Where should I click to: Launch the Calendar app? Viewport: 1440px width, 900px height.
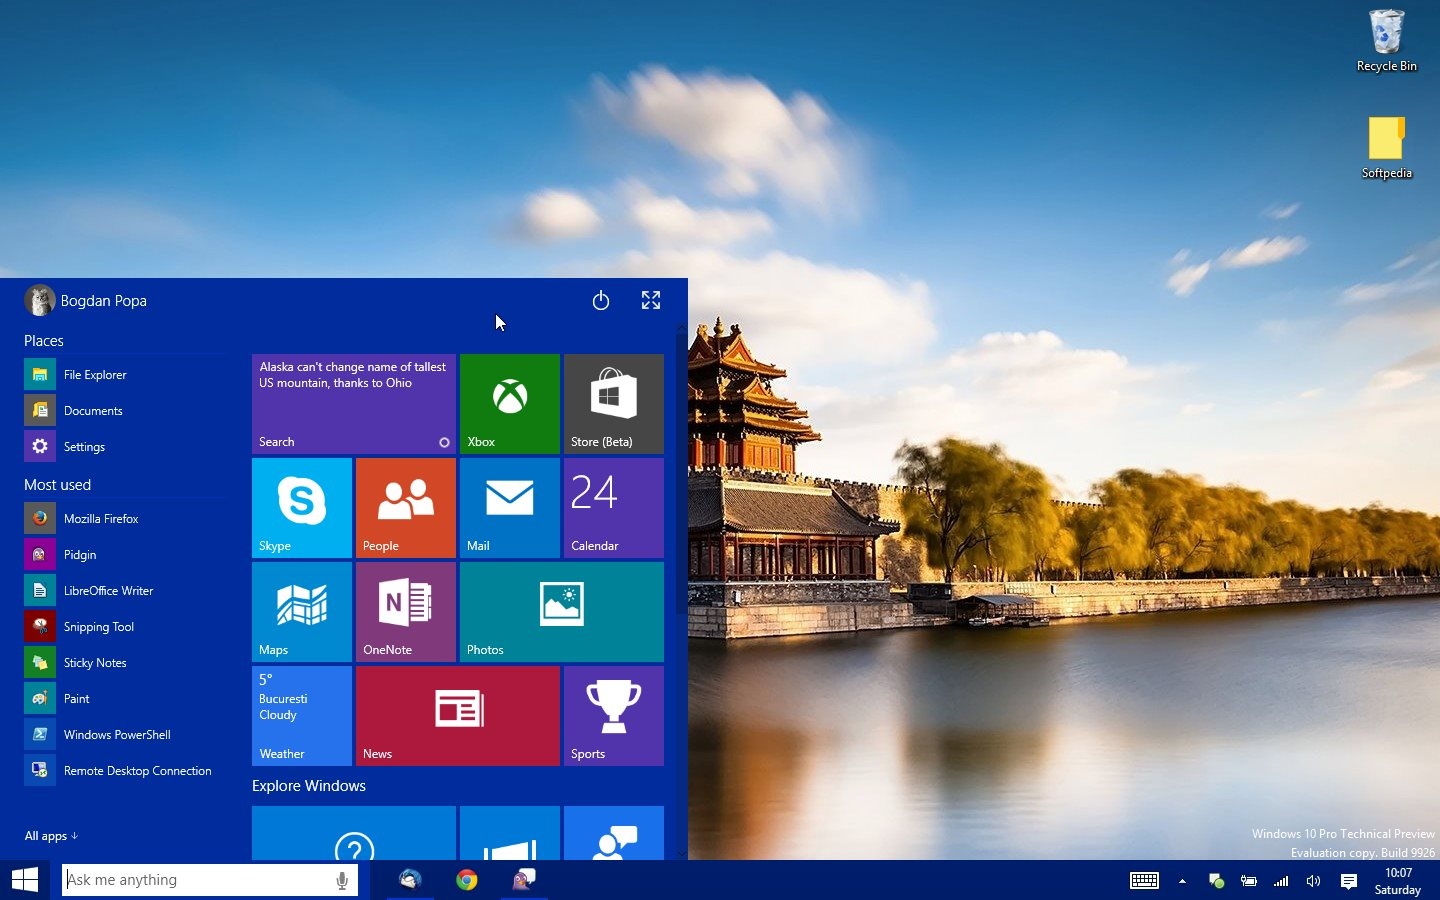pyautogui.click(x=613, y=507)
